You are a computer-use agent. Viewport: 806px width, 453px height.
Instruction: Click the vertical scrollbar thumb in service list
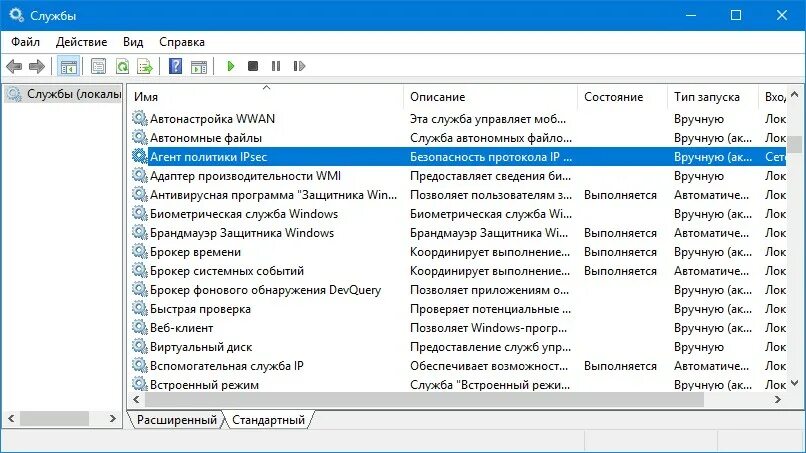point(795,143)
